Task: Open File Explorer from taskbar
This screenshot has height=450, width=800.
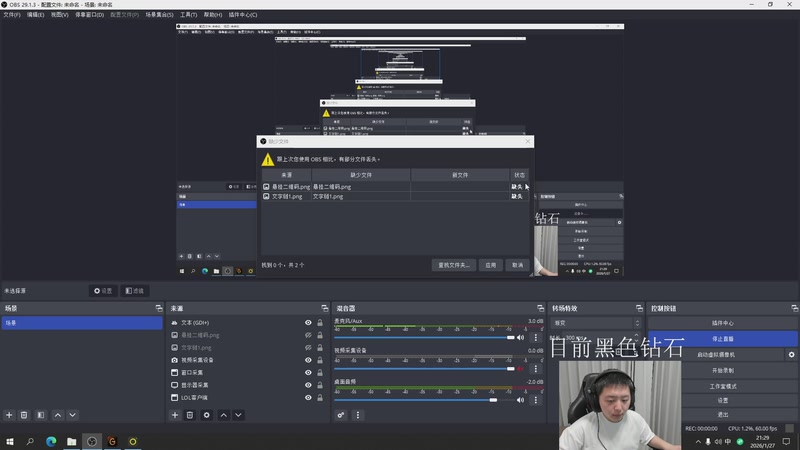Action: pyautogui.click(x=71, y=441)
